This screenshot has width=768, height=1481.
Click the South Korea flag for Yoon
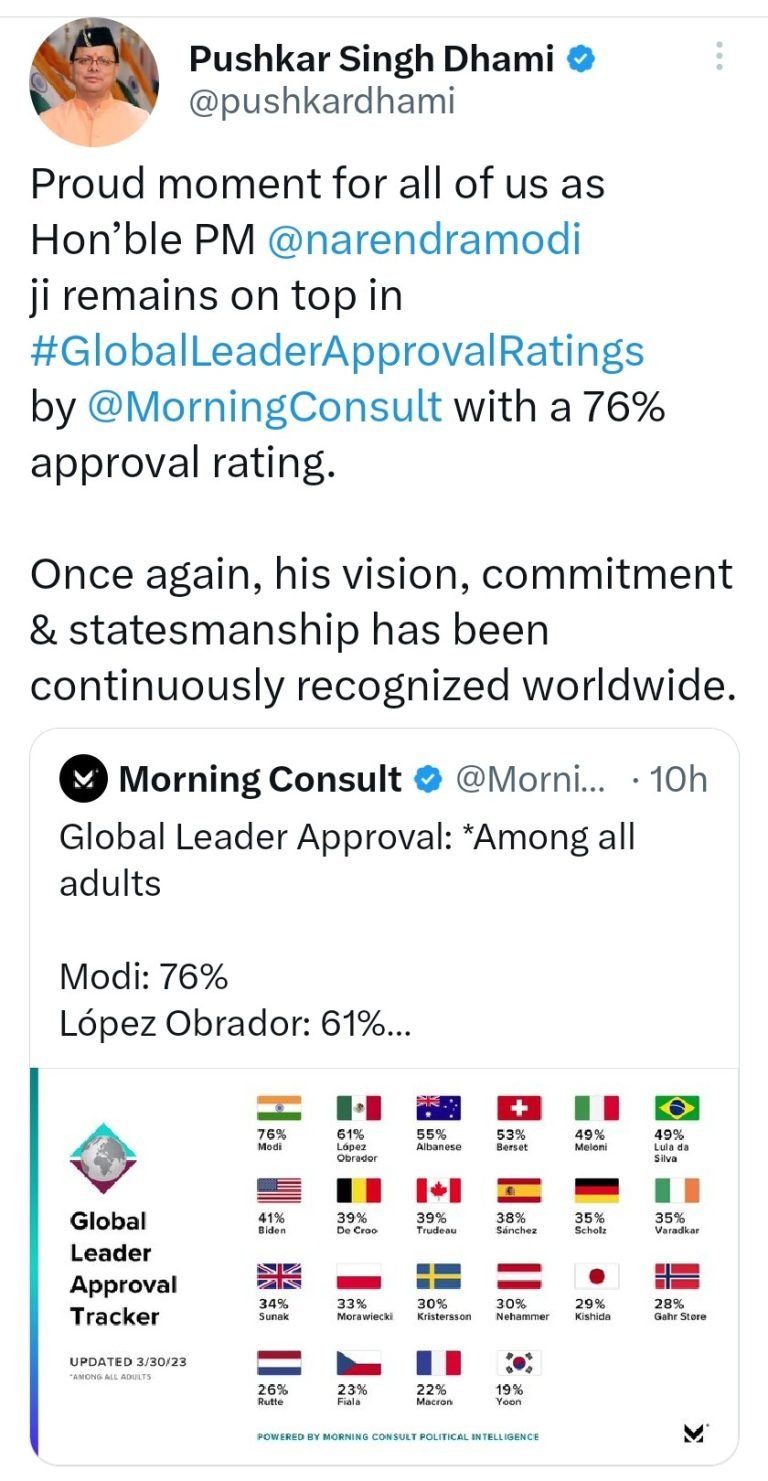pos(518,1362)
